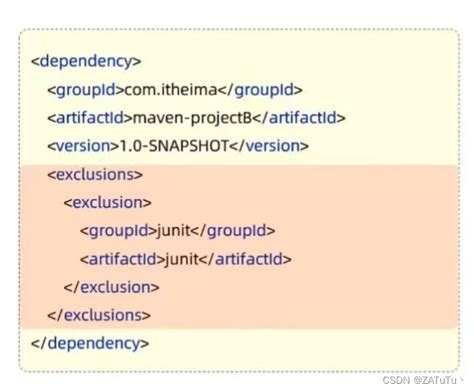Select junit artifactId value in exclusion
The image size is (474, 391).
[182, 260]
